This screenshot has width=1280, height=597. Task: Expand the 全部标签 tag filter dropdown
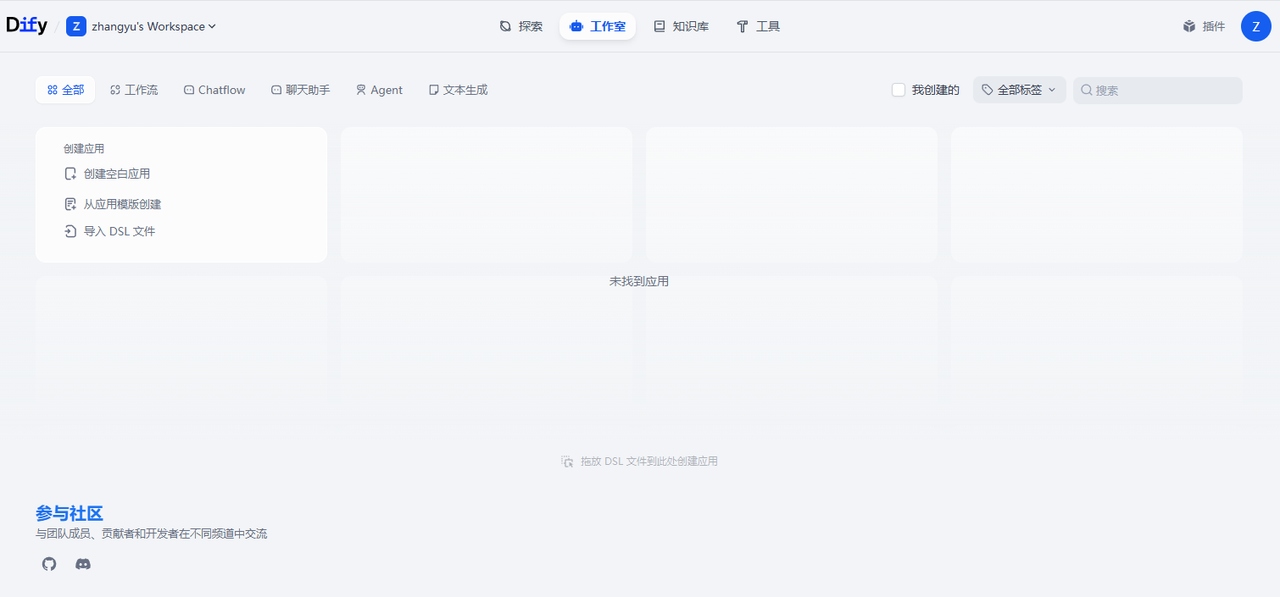coord(1019,90)
